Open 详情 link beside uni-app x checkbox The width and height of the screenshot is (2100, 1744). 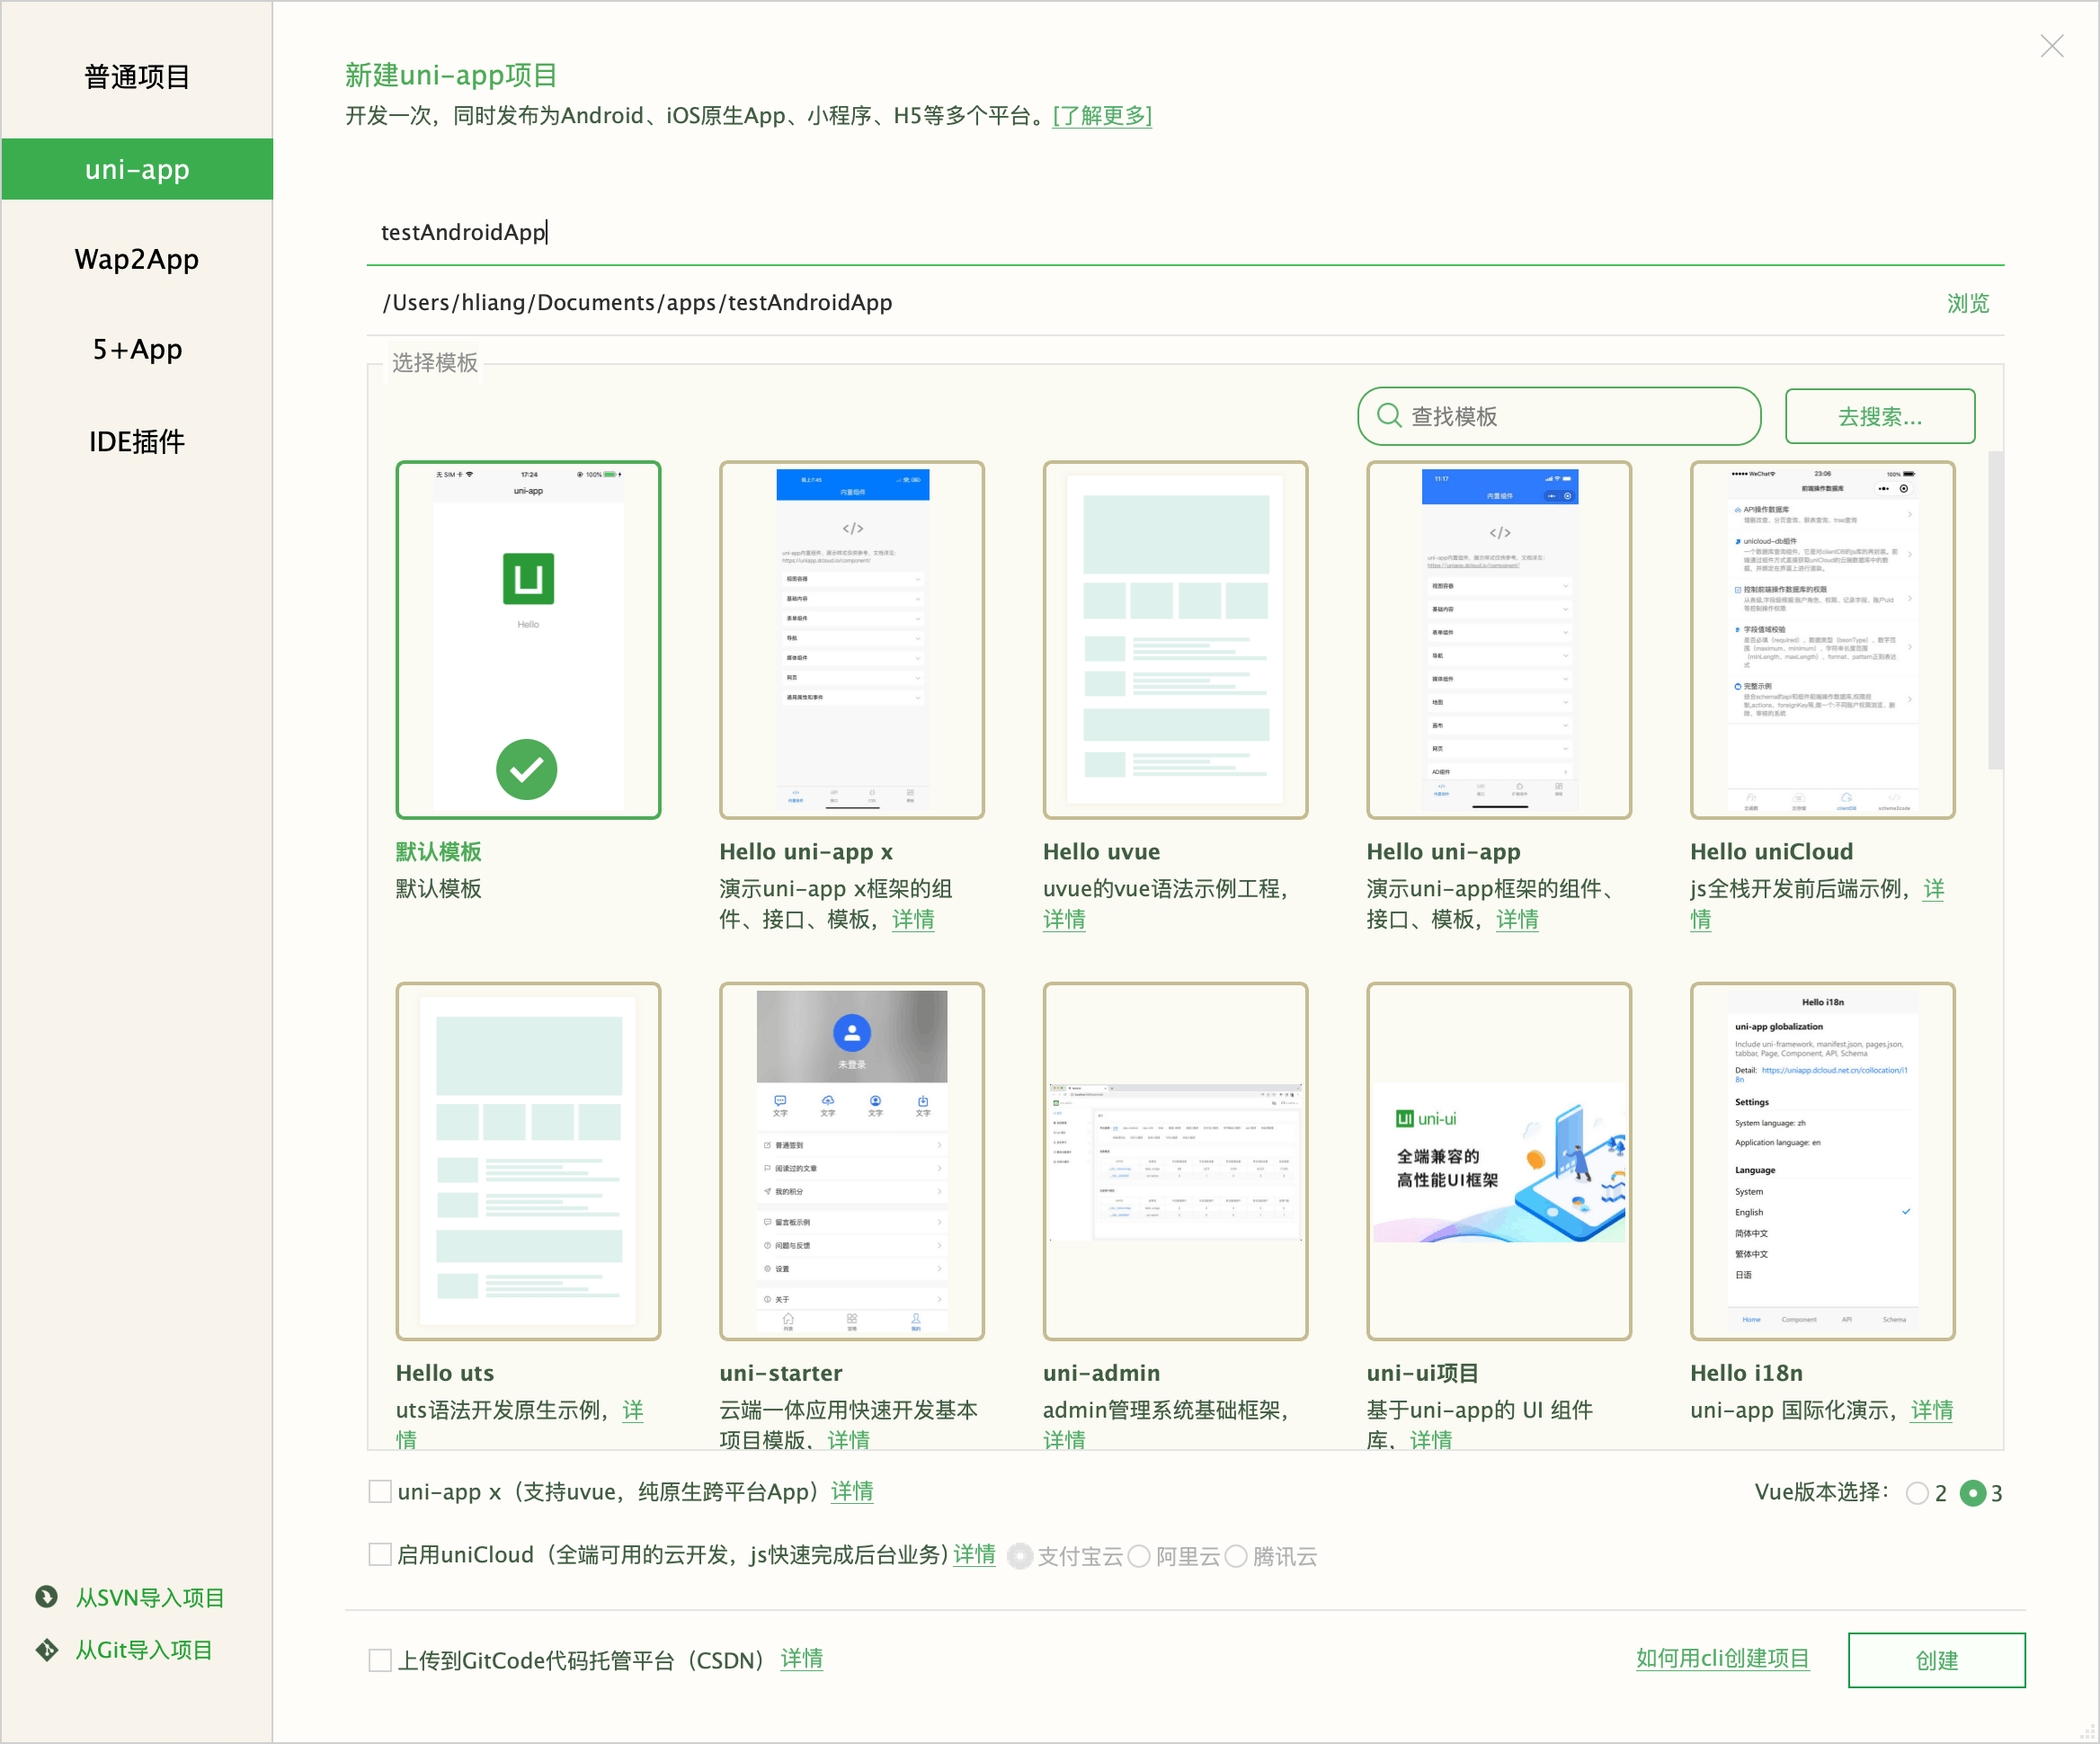coord(852,1491)
